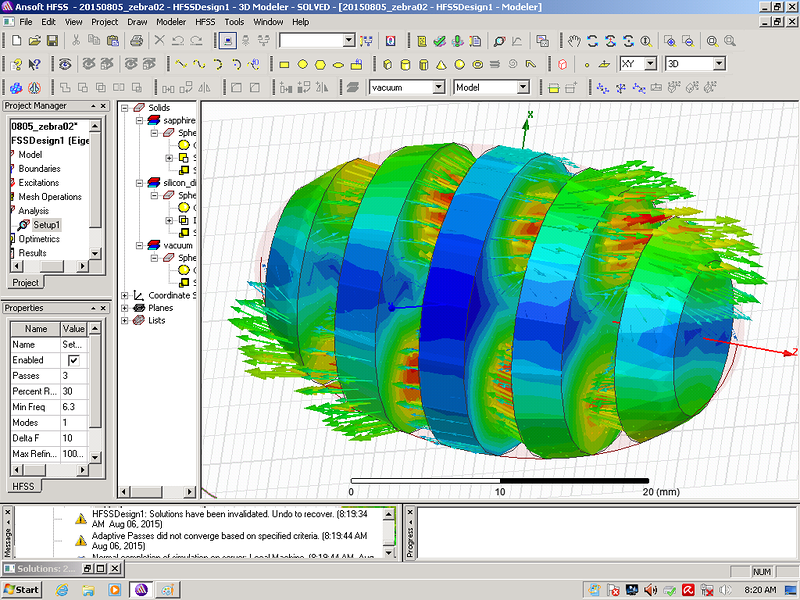The width and height of the screenshot is (800, 600).
Task: Select the Pan hand tool
Action: pyautogui.click(x=574, y=41)
